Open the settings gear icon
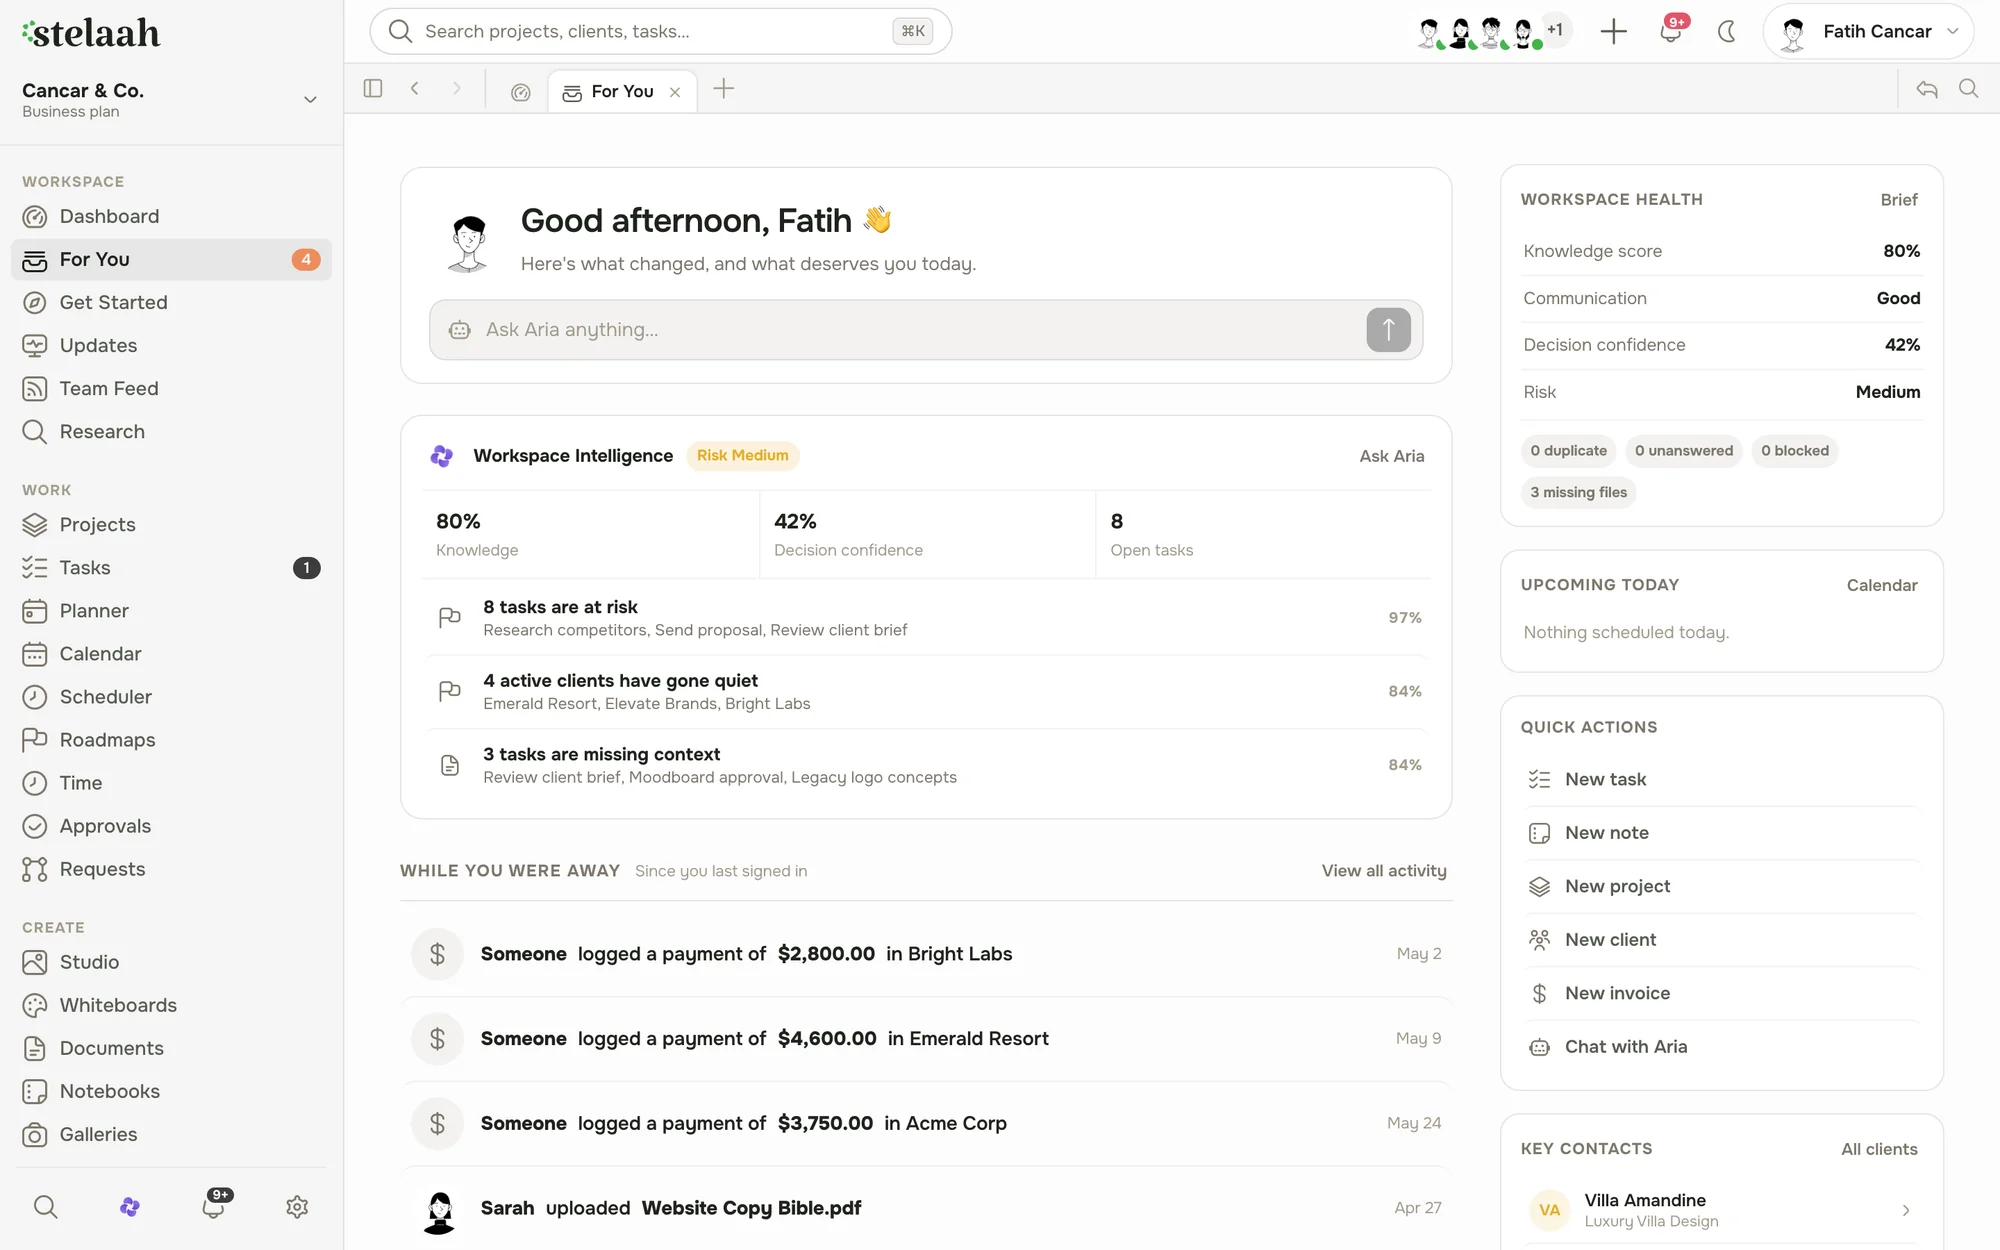This screenshot has width=2000, height=1250. point(297,1207)
